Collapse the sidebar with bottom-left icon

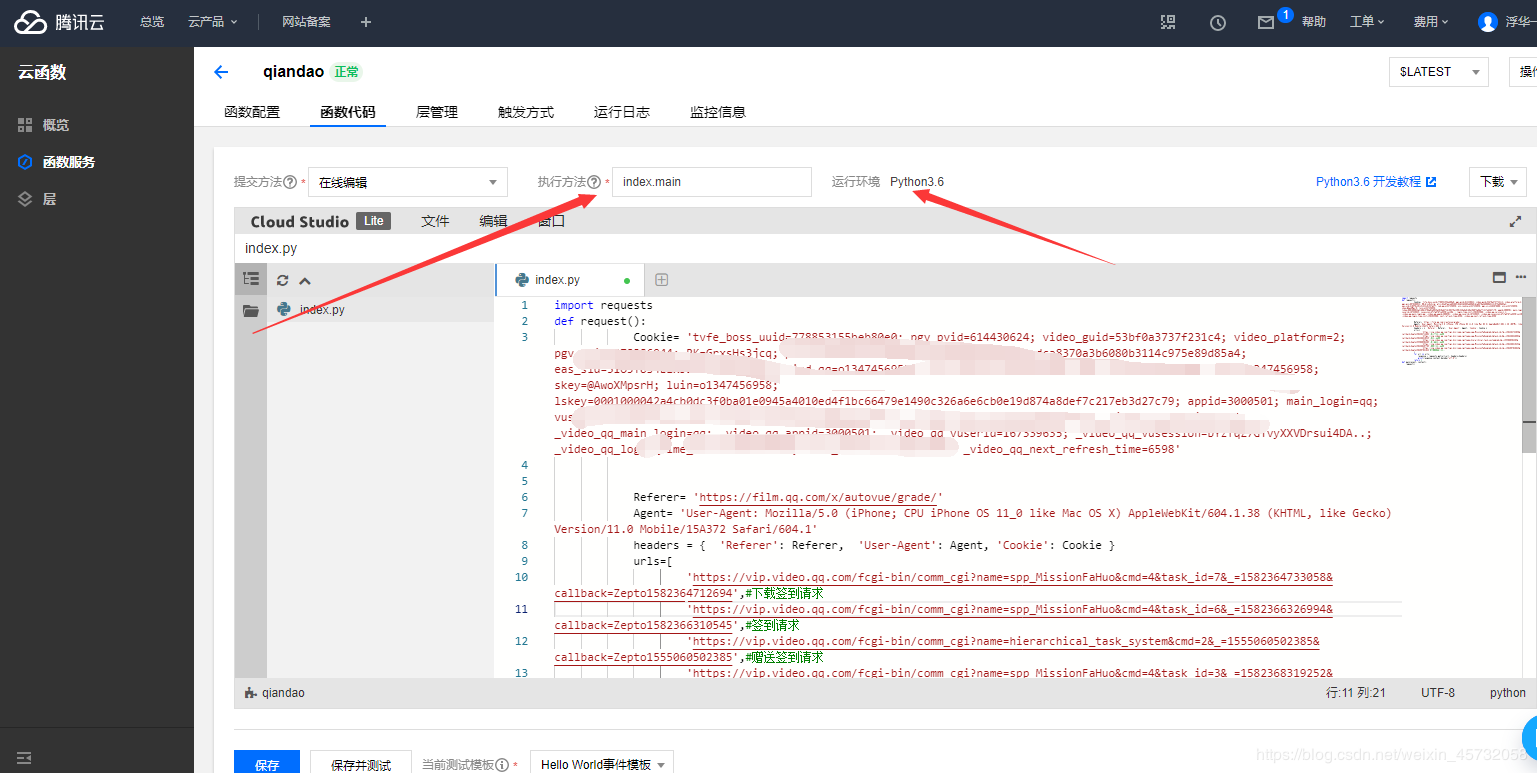pos(24,757)
